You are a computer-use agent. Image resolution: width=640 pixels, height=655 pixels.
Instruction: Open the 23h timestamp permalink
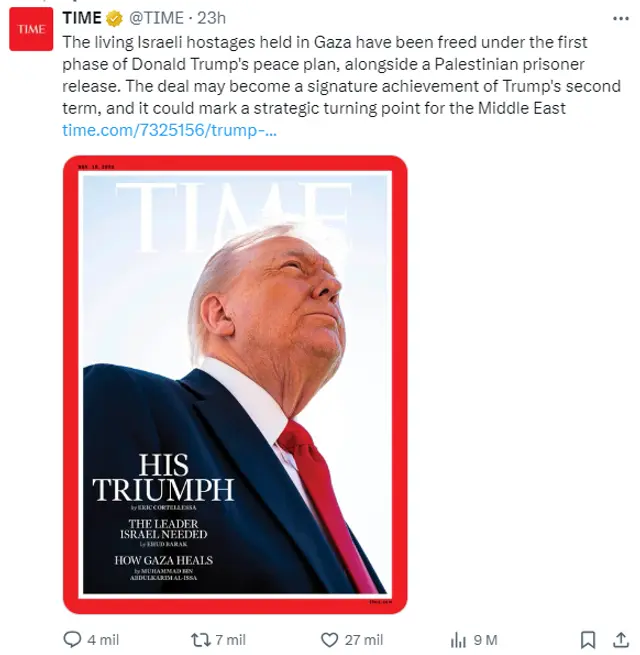point(212,19)
